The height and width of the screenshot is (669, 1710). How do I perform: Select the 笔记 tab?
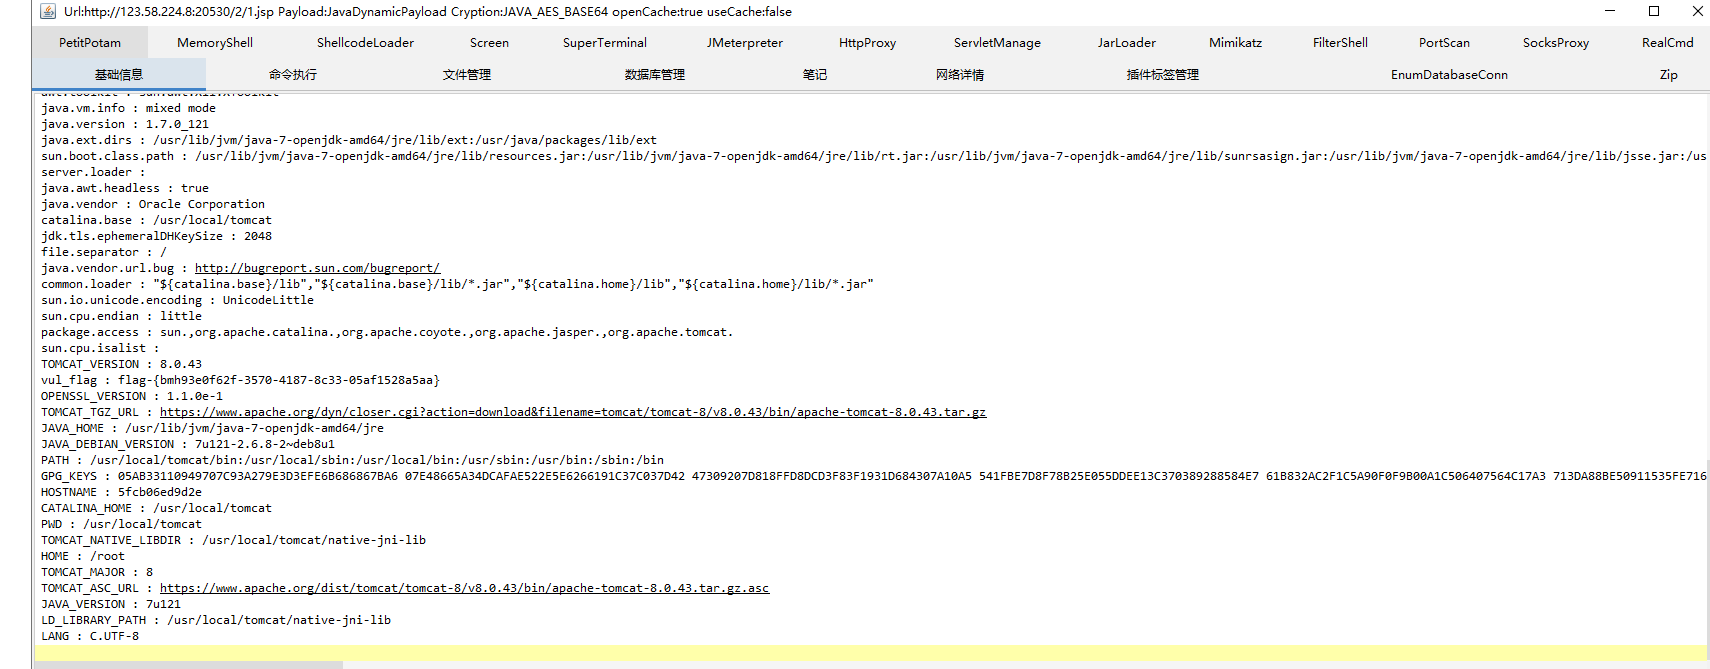click(x=815, y=75)
